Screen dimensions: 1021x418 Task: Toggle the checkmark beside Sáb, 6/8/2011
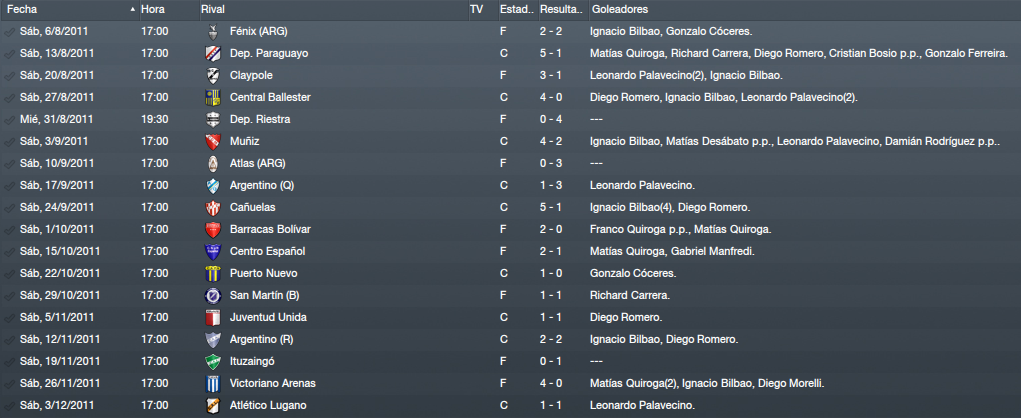pyautogui.click(x=9, y=32)
